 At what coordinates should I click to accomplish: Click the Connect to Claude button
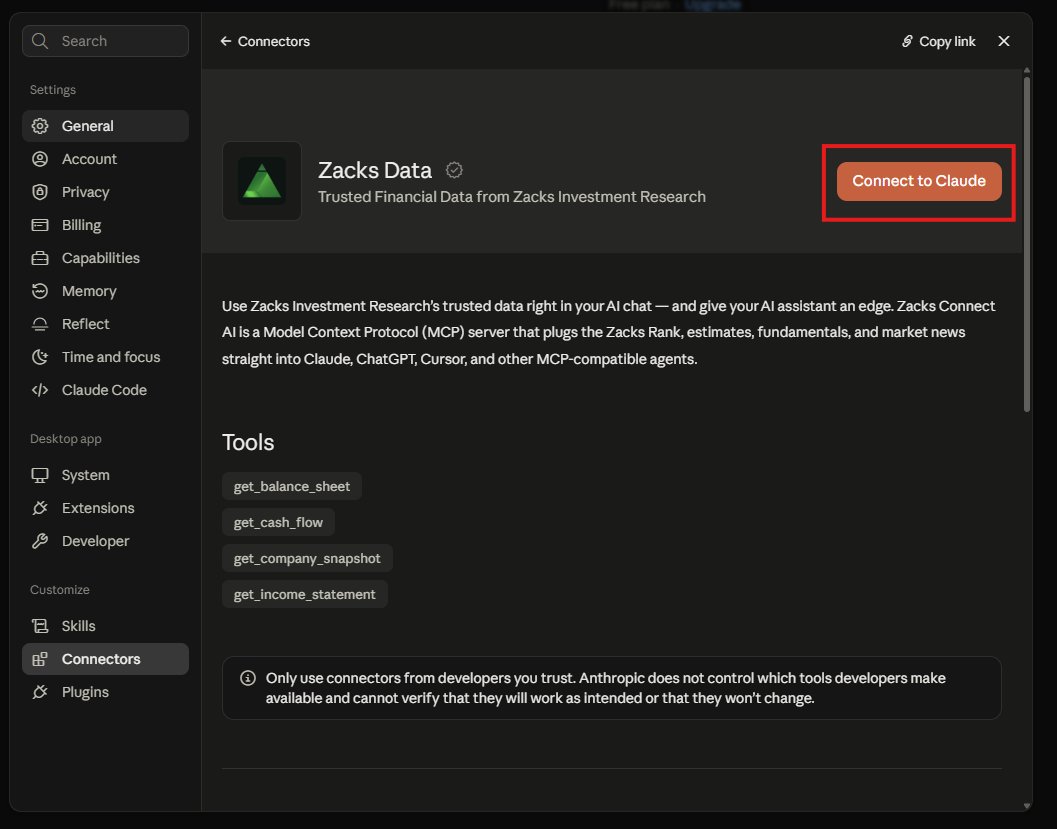919,181
